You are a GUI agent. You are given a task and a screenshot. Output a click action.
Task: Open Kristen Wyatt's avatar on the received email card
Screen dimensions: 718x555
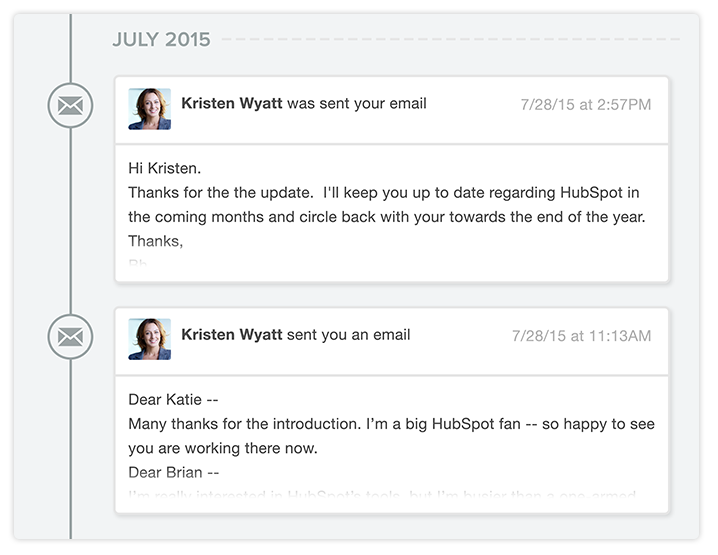(x=150, y=339)
